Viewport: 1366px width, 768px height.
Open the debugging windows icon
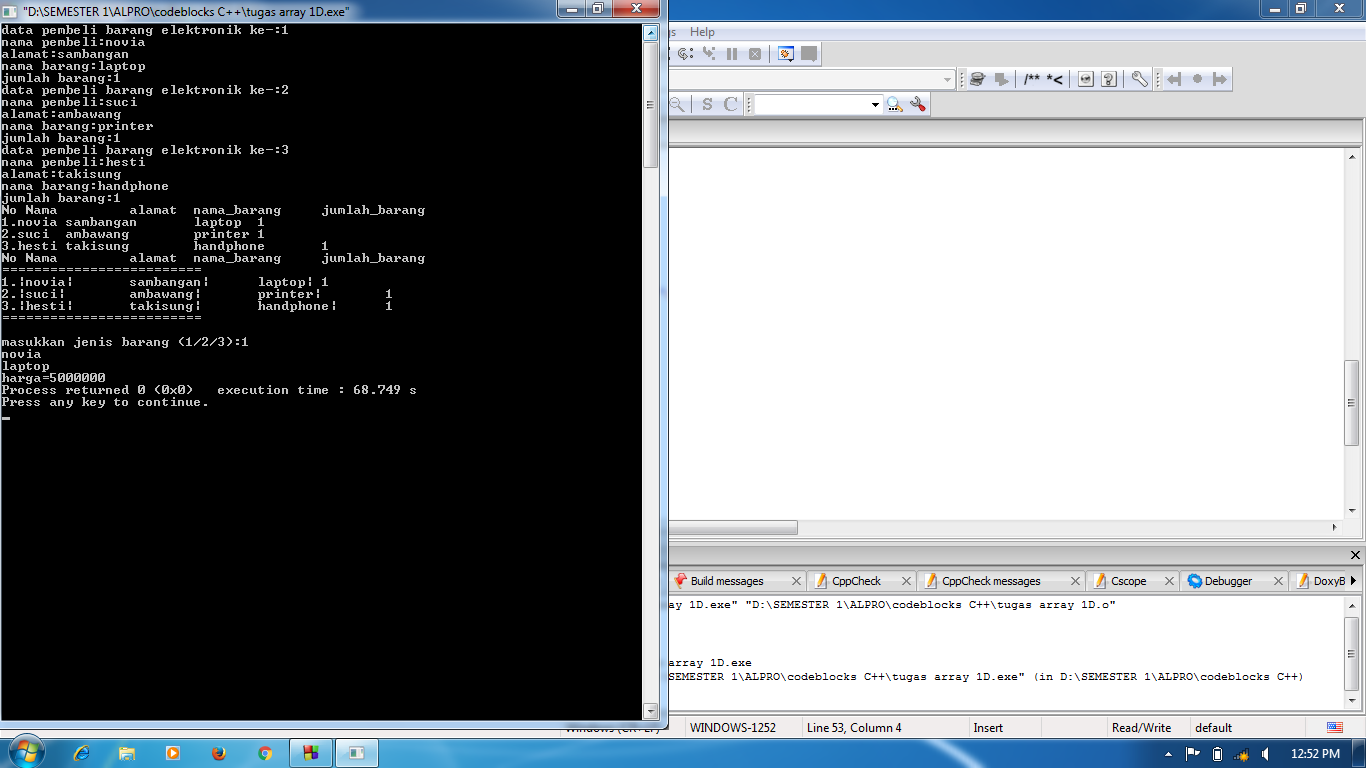tap(786, 54)
